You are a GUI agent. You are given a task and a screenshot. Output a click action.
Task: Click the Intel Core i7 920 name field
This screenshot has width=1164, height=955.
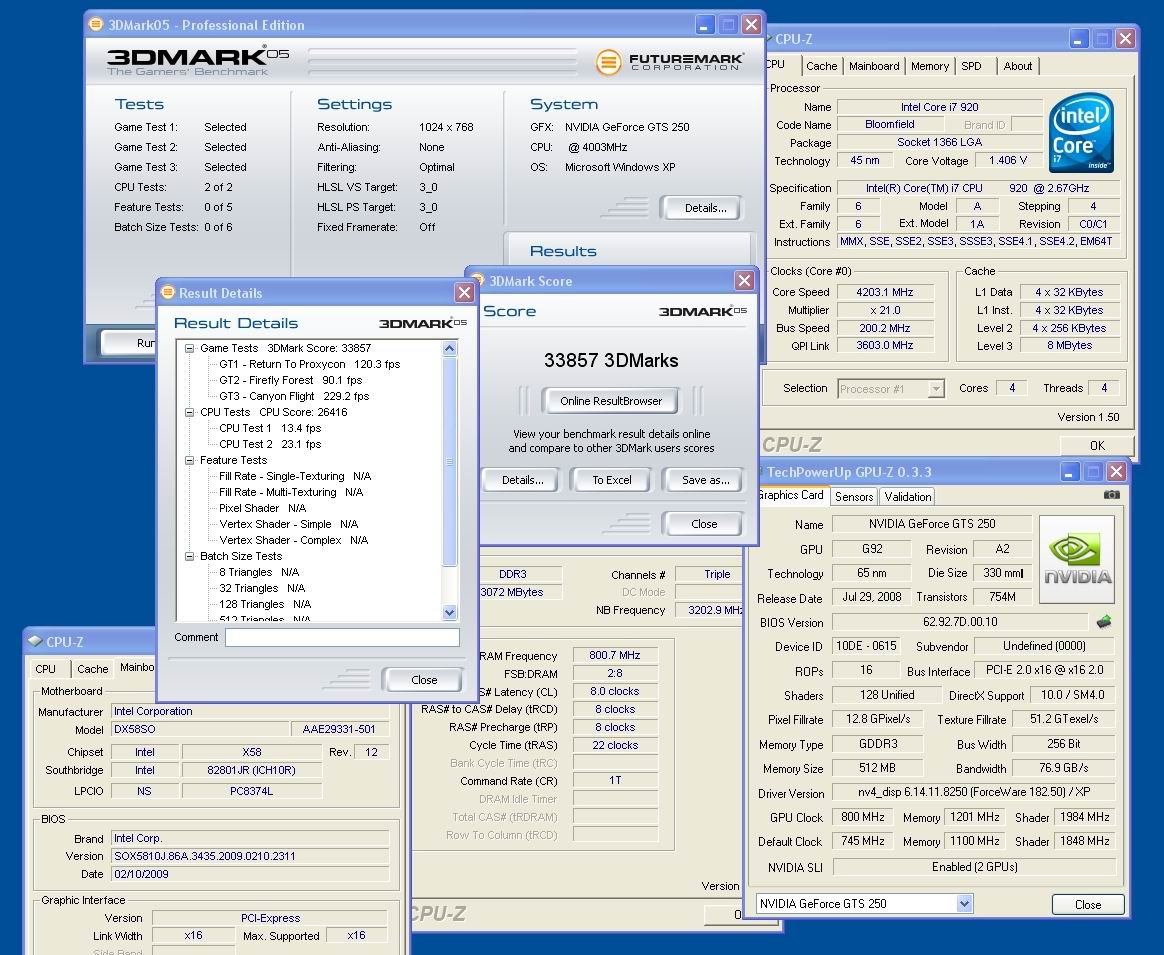click(939, 107)
